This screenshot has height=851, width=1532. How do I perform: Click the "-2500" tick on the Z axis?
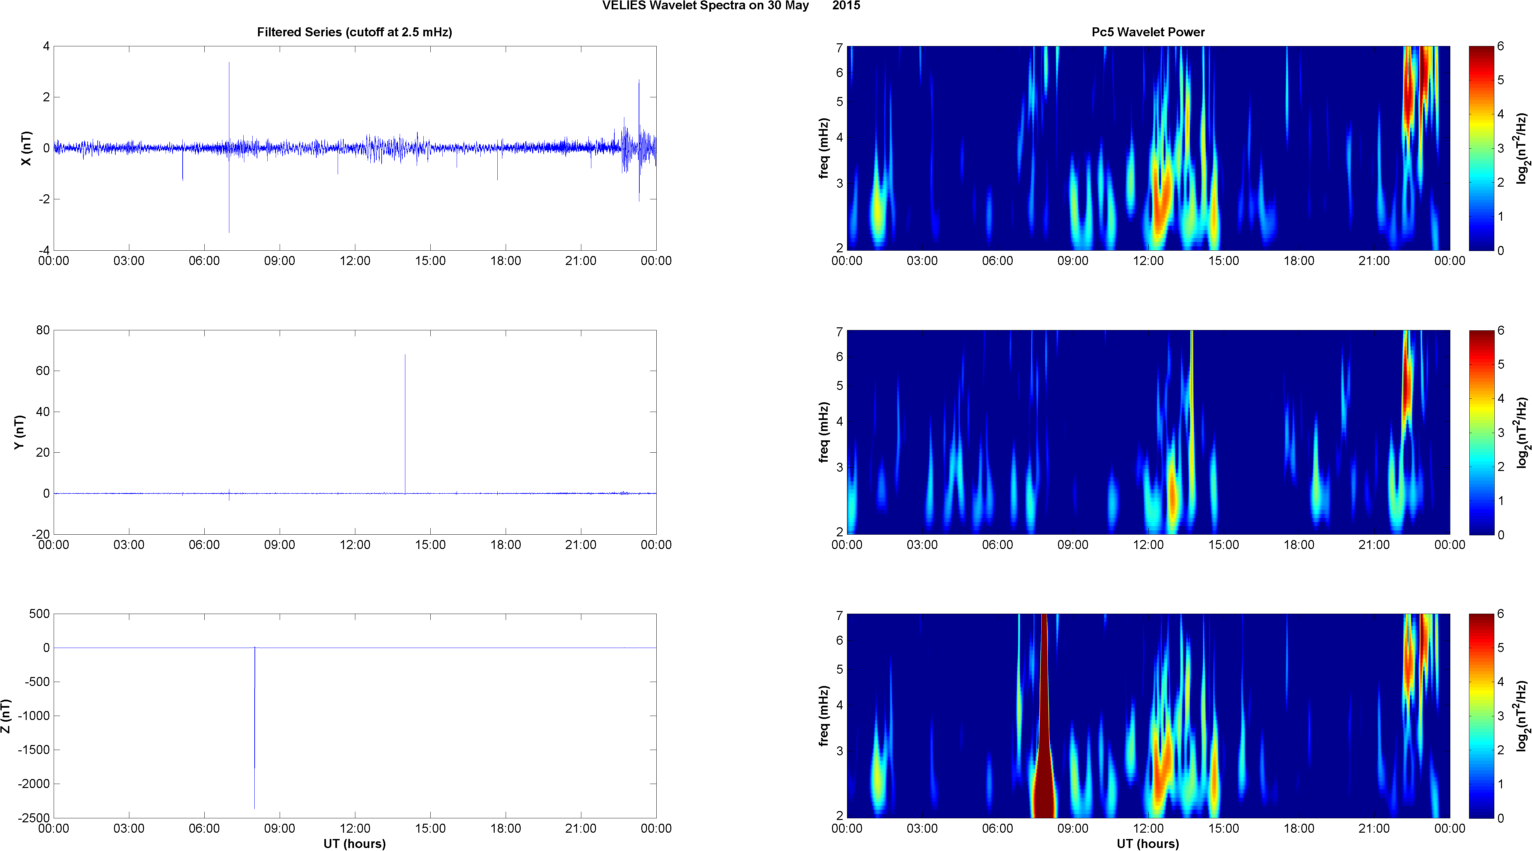33,818
